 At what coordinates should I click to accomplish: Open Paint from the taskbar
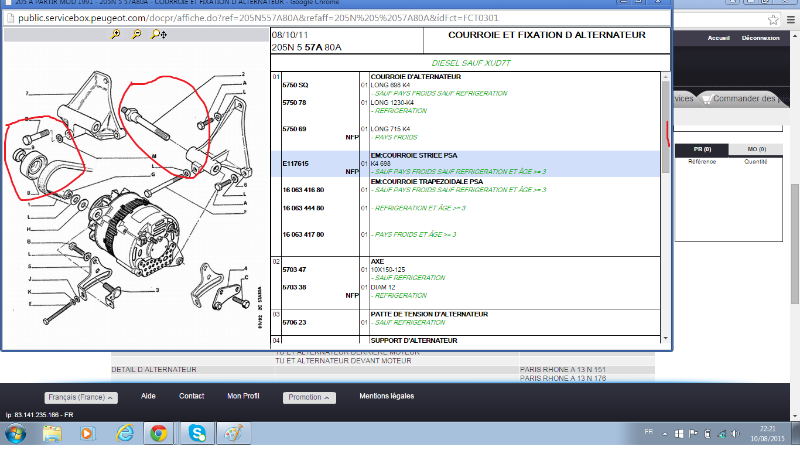[x=234, y=434]
